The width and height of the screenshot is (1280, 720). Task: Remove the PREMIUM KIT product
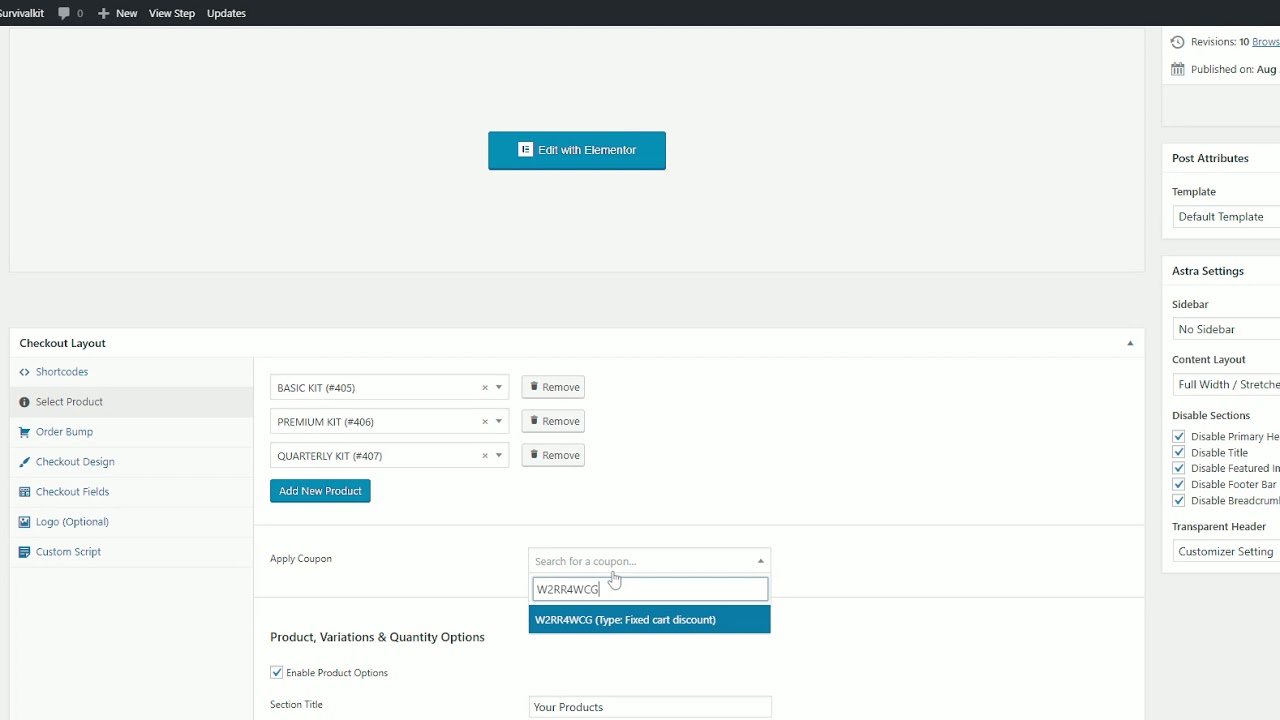pyautogui.click(x=553, y=421)
